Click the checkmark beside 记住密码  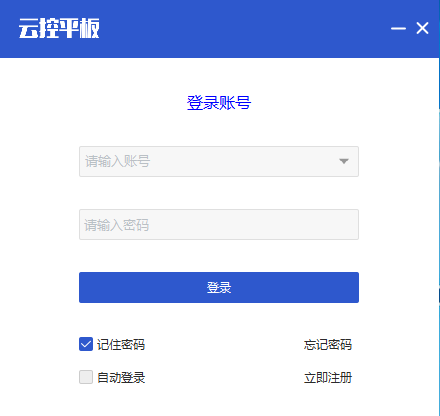click(x=86, y=344)
